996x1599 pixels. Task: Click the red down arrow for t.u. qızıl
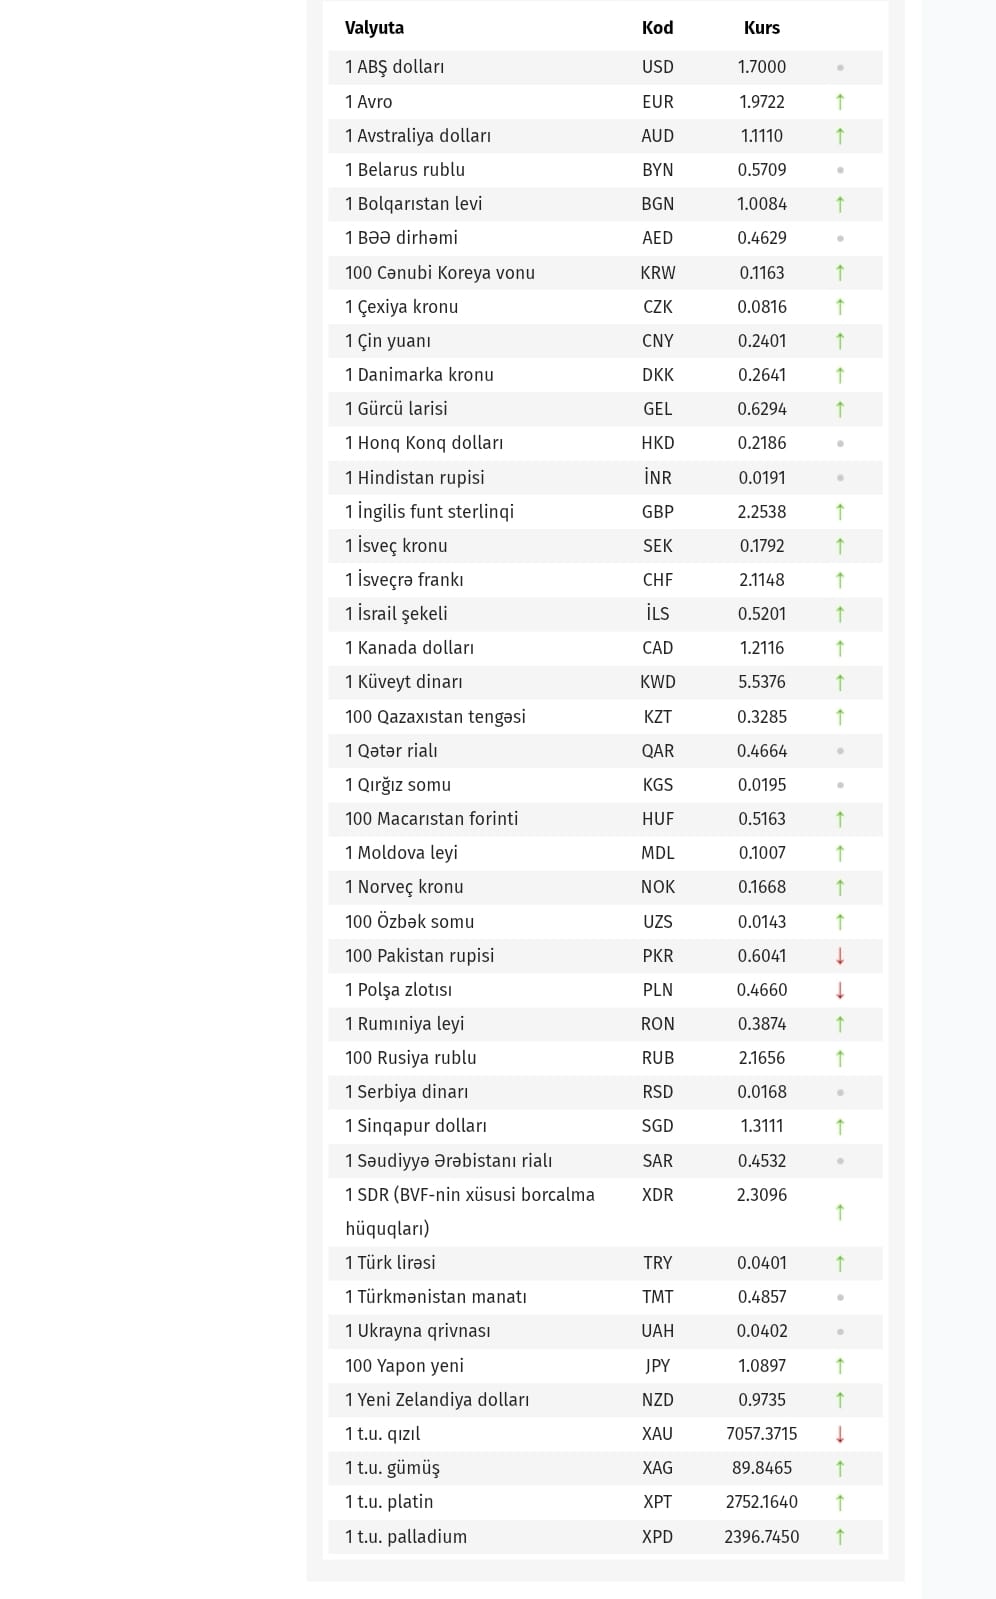click(x=840, y=1434)
